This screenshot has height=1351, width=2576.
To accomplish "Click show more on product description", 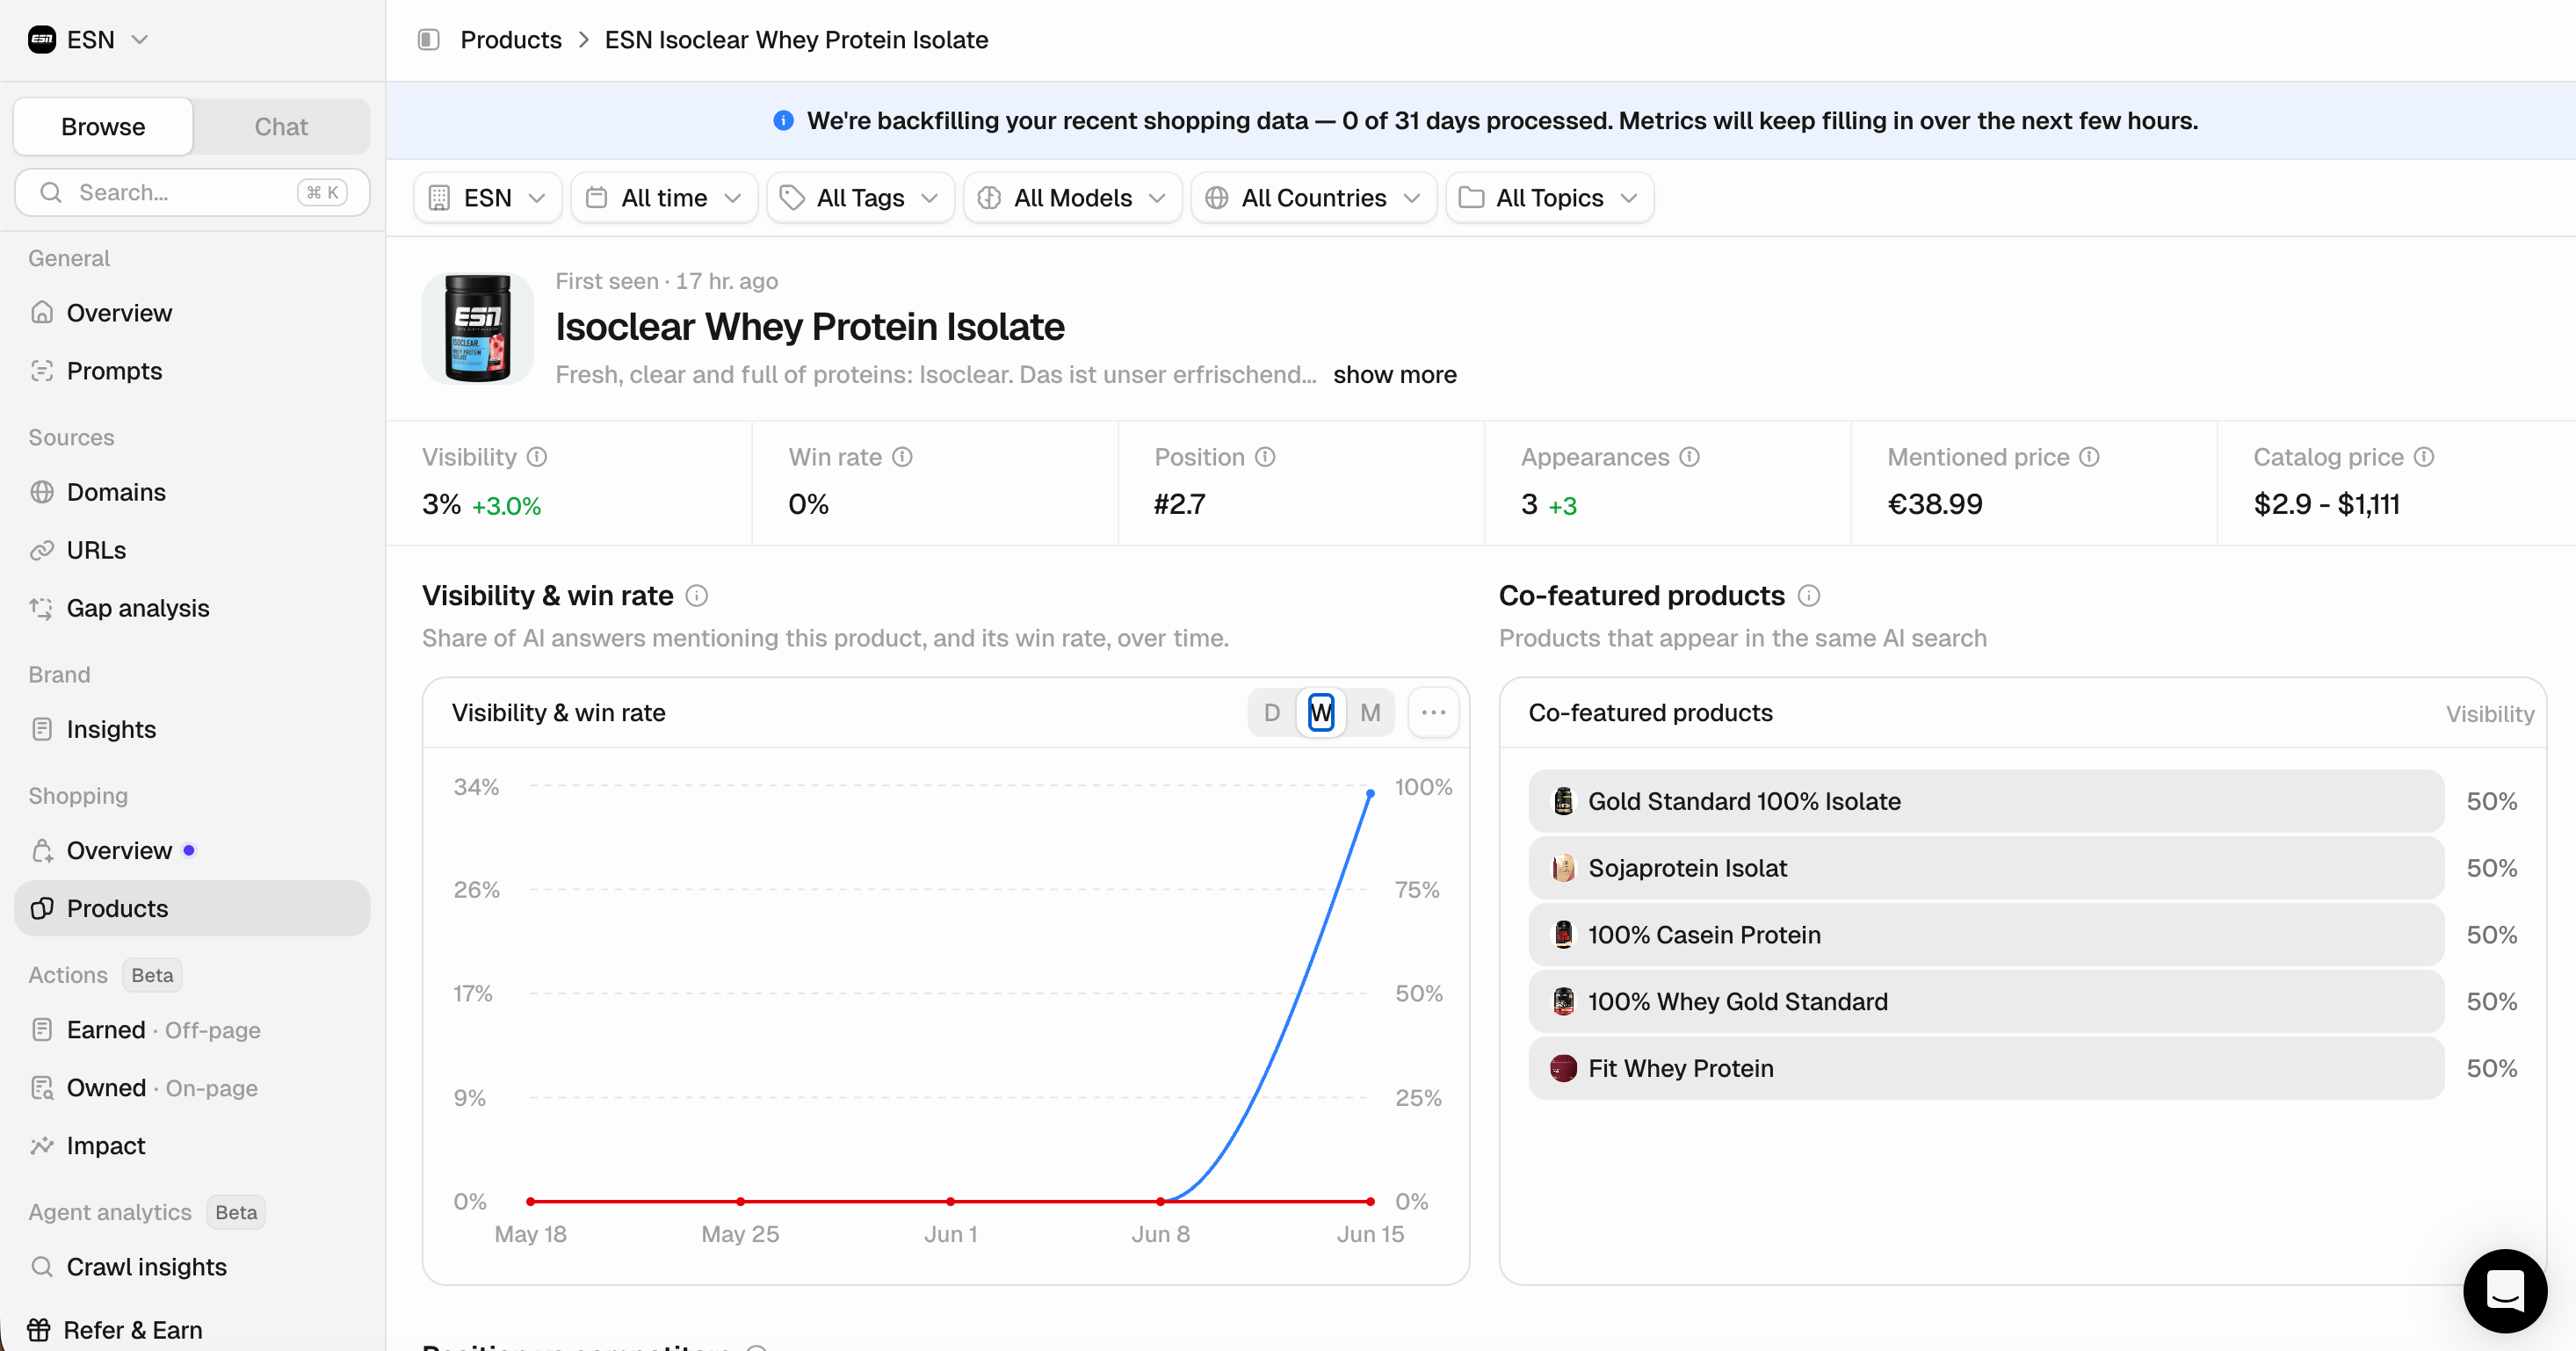I will [x=1395, y=375].
